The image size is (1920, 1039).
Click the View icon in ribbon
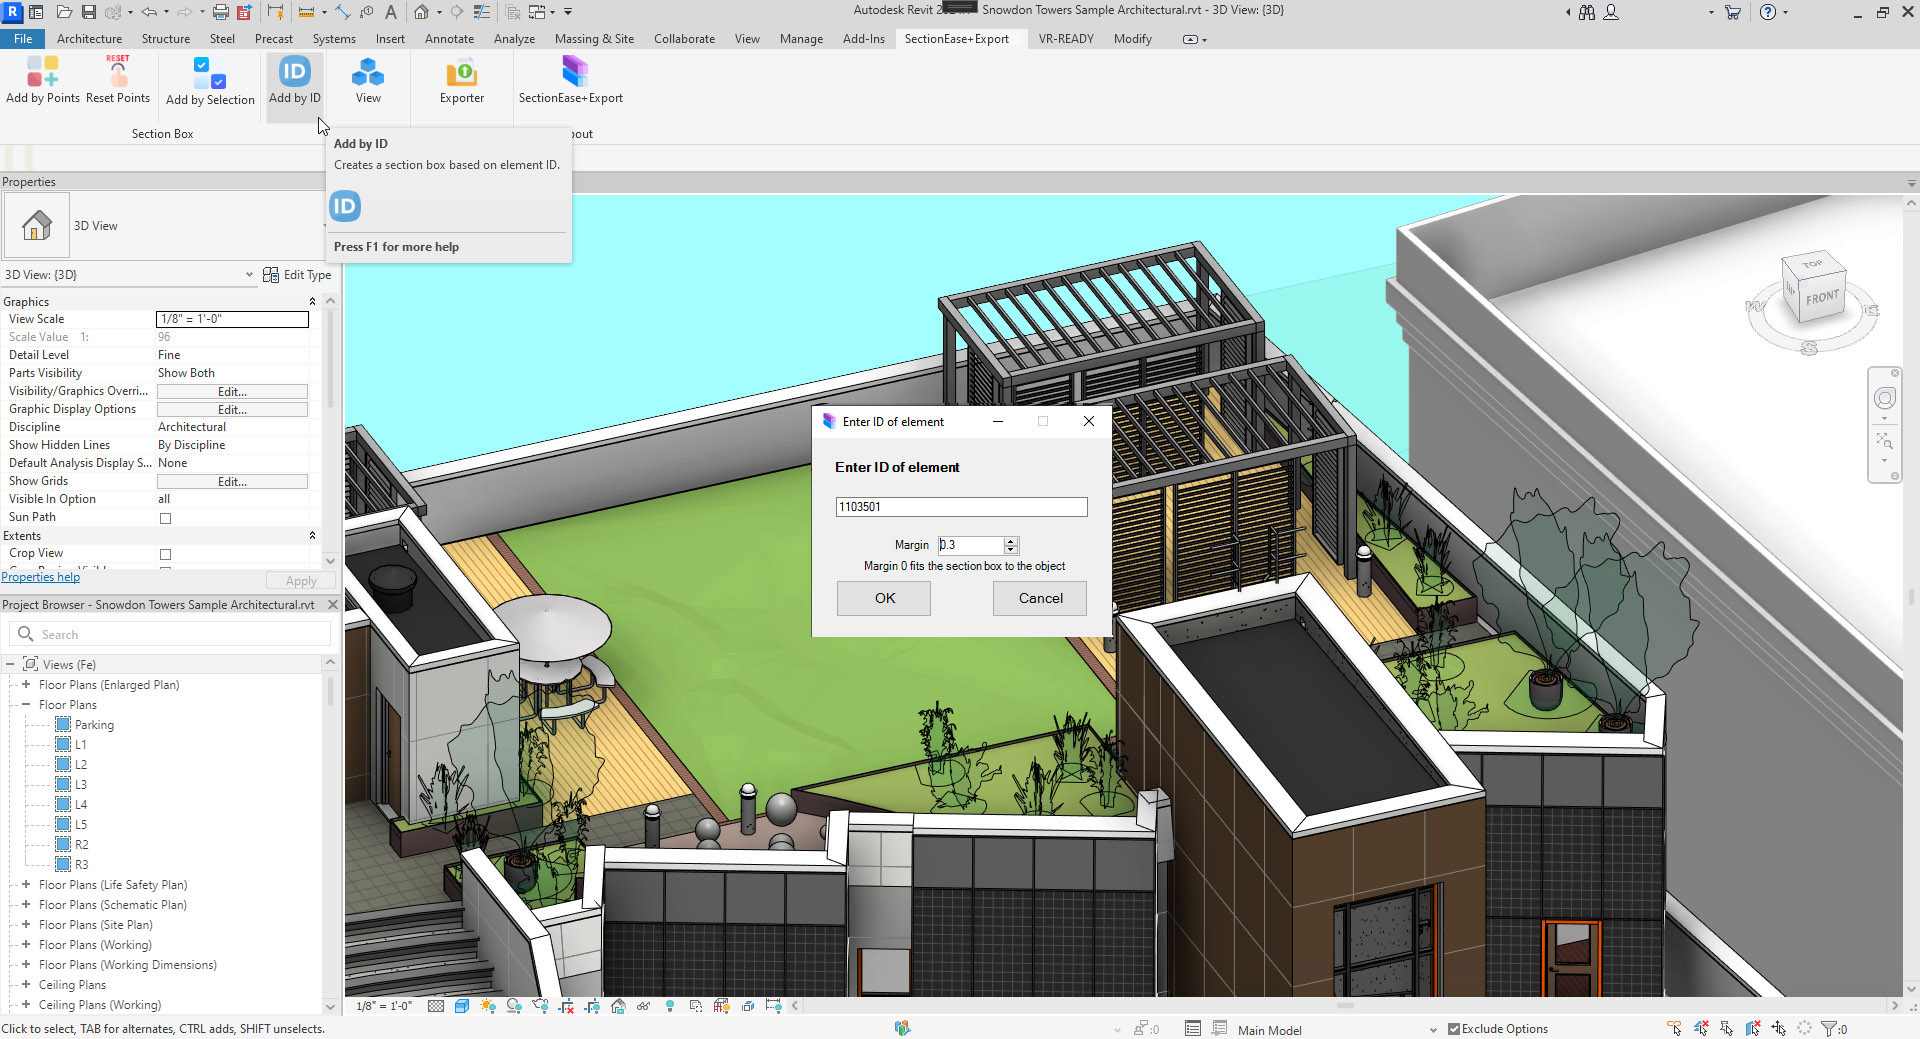coord(368,73)
